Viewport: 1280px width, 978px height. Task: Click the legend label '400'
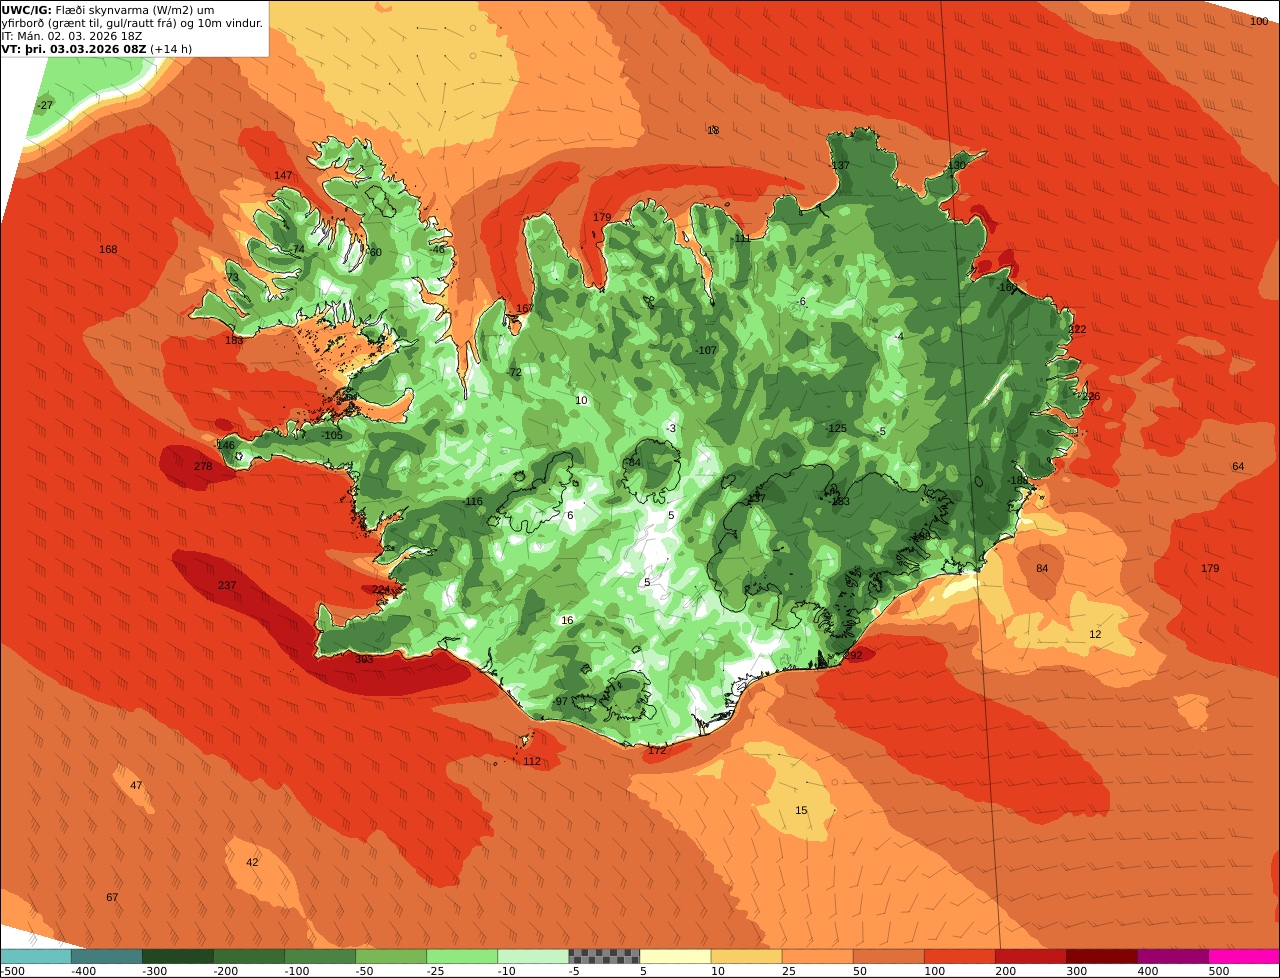click(1147, 971)
